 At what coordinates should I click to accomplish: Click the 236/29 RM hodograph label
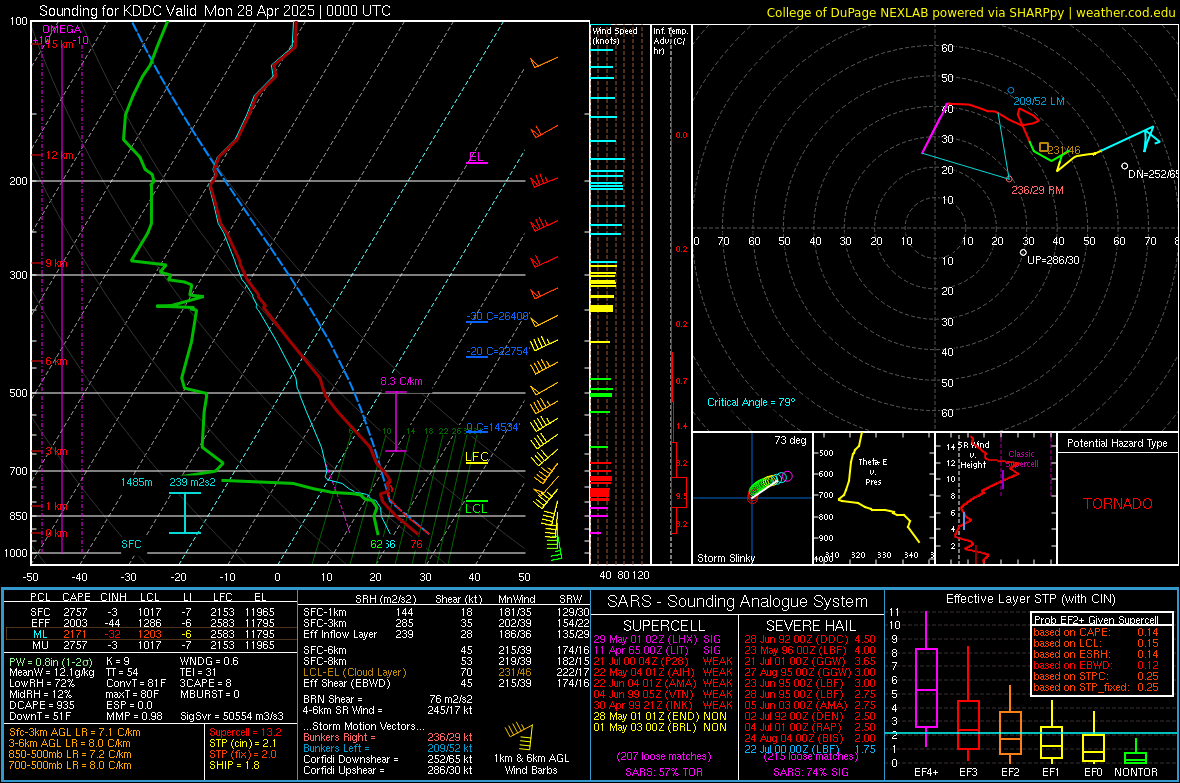[x=1038, y=190]
